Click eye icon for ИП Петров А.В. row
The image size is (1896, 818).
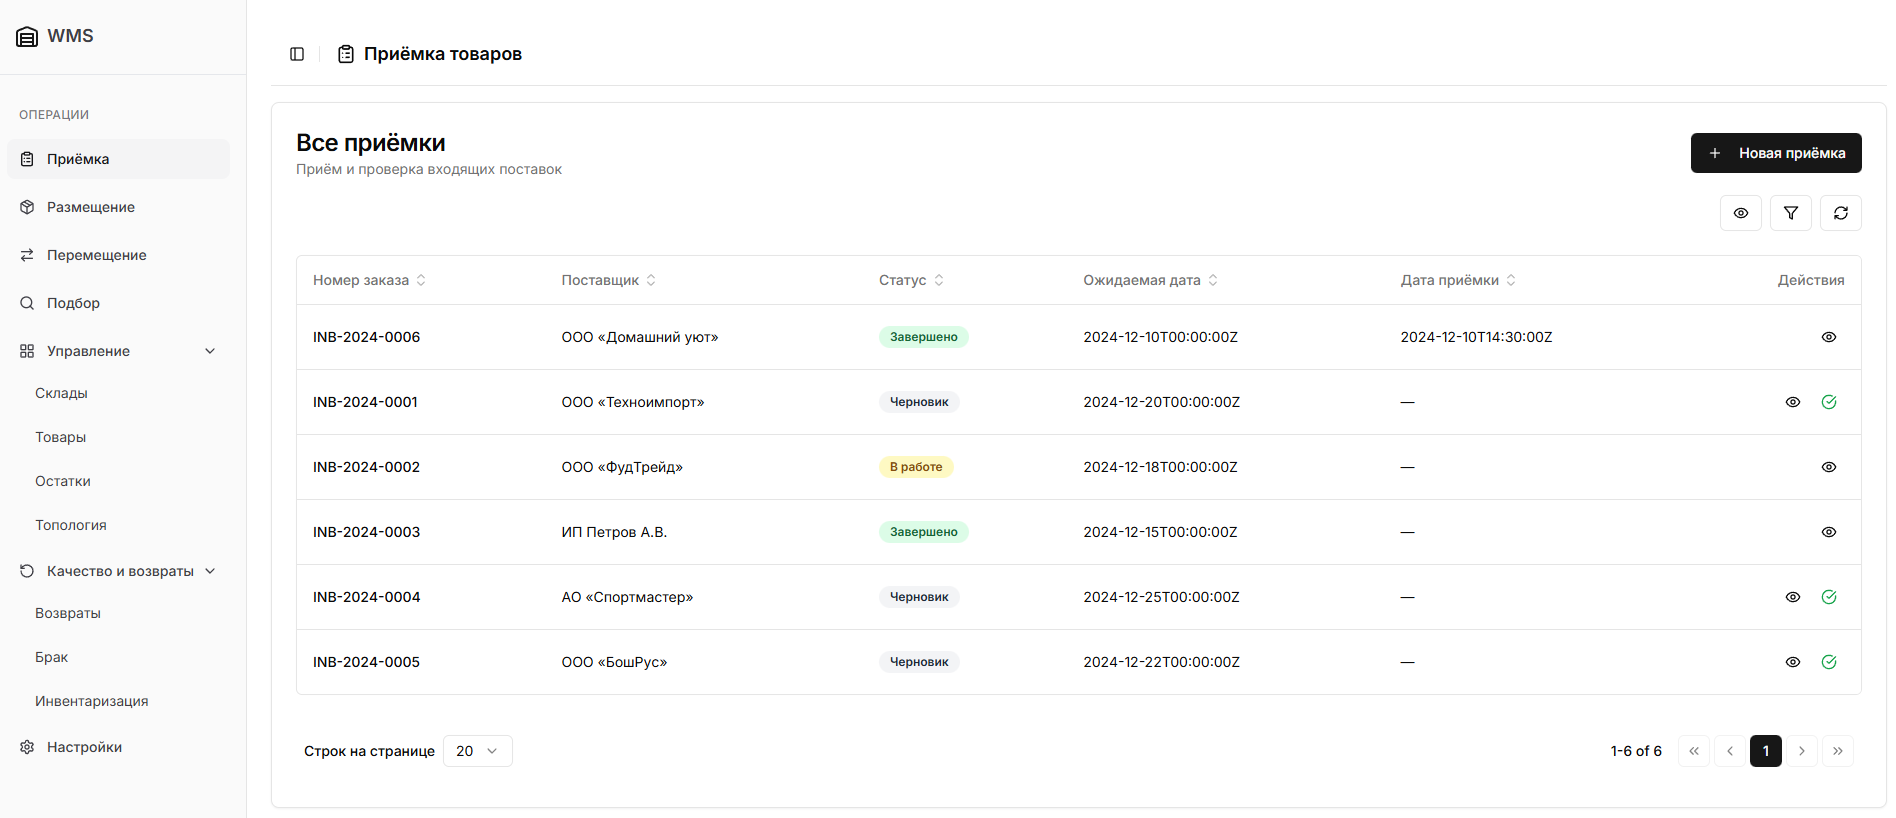point(1828,532)
